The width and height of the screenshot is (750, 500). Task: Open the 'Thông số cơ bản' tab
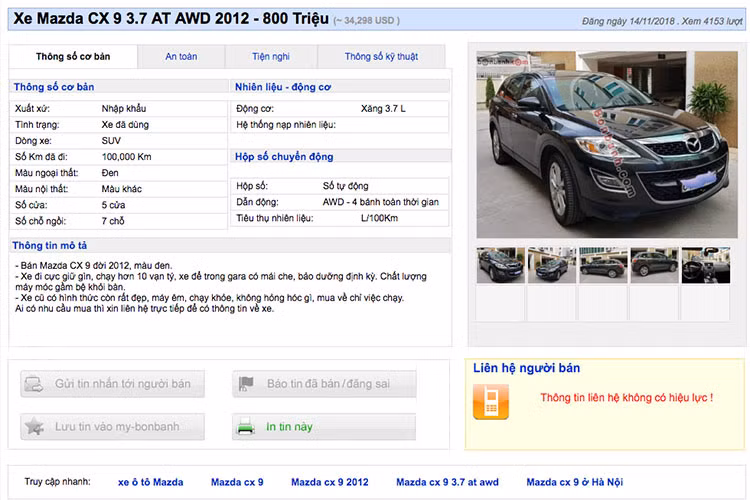pos(73,57)
